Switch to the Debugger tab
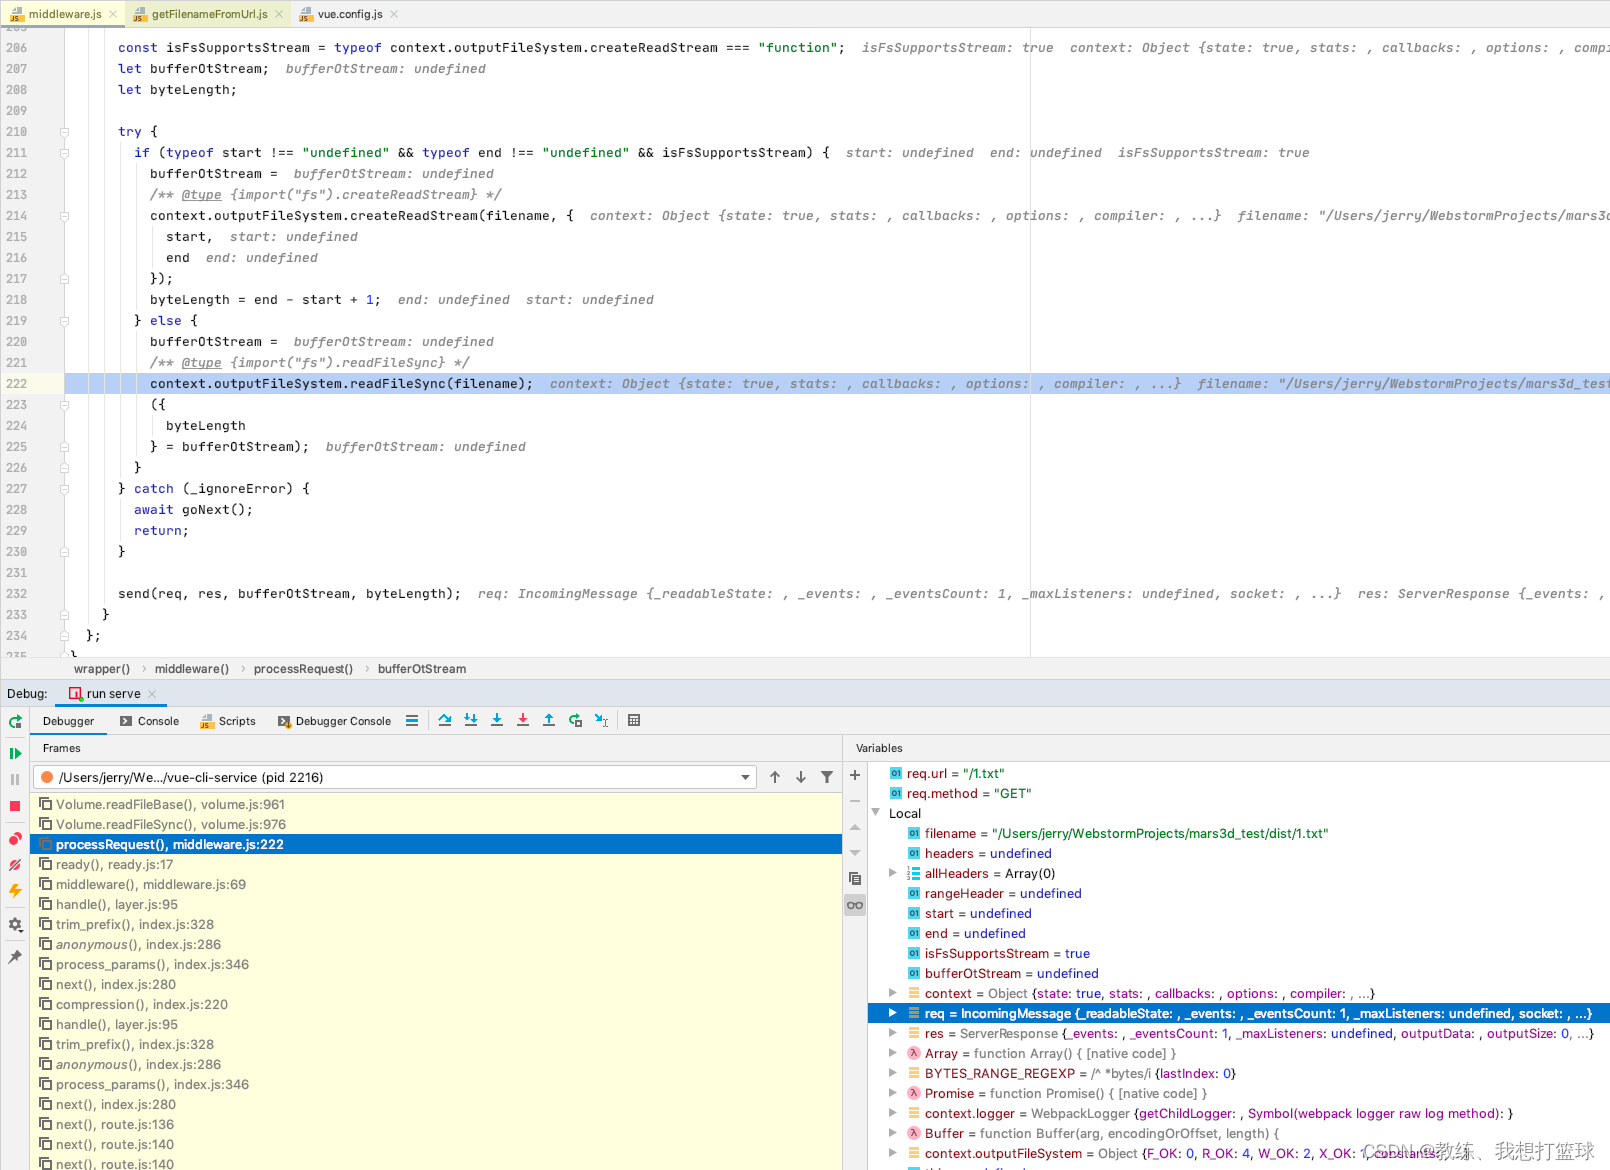The width and height of the screenshot is (1610, 1170). click(x=68, y=721)
